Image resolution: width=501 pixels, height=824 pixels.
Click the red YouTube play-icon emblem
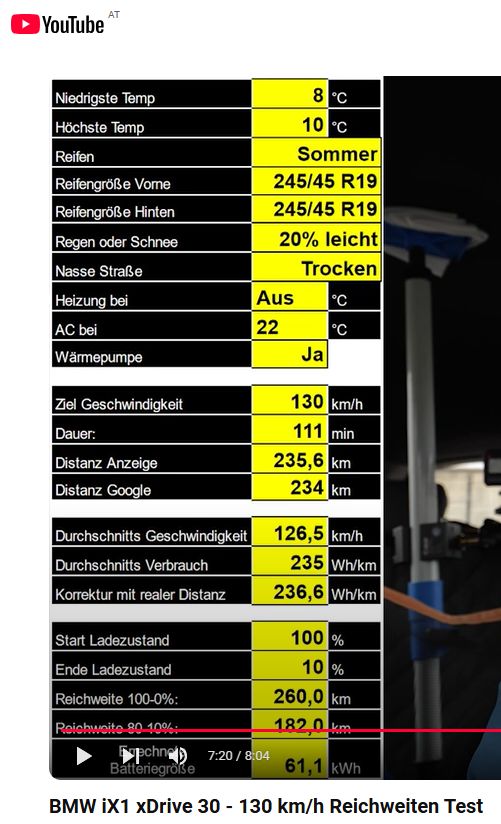point(25,24)
